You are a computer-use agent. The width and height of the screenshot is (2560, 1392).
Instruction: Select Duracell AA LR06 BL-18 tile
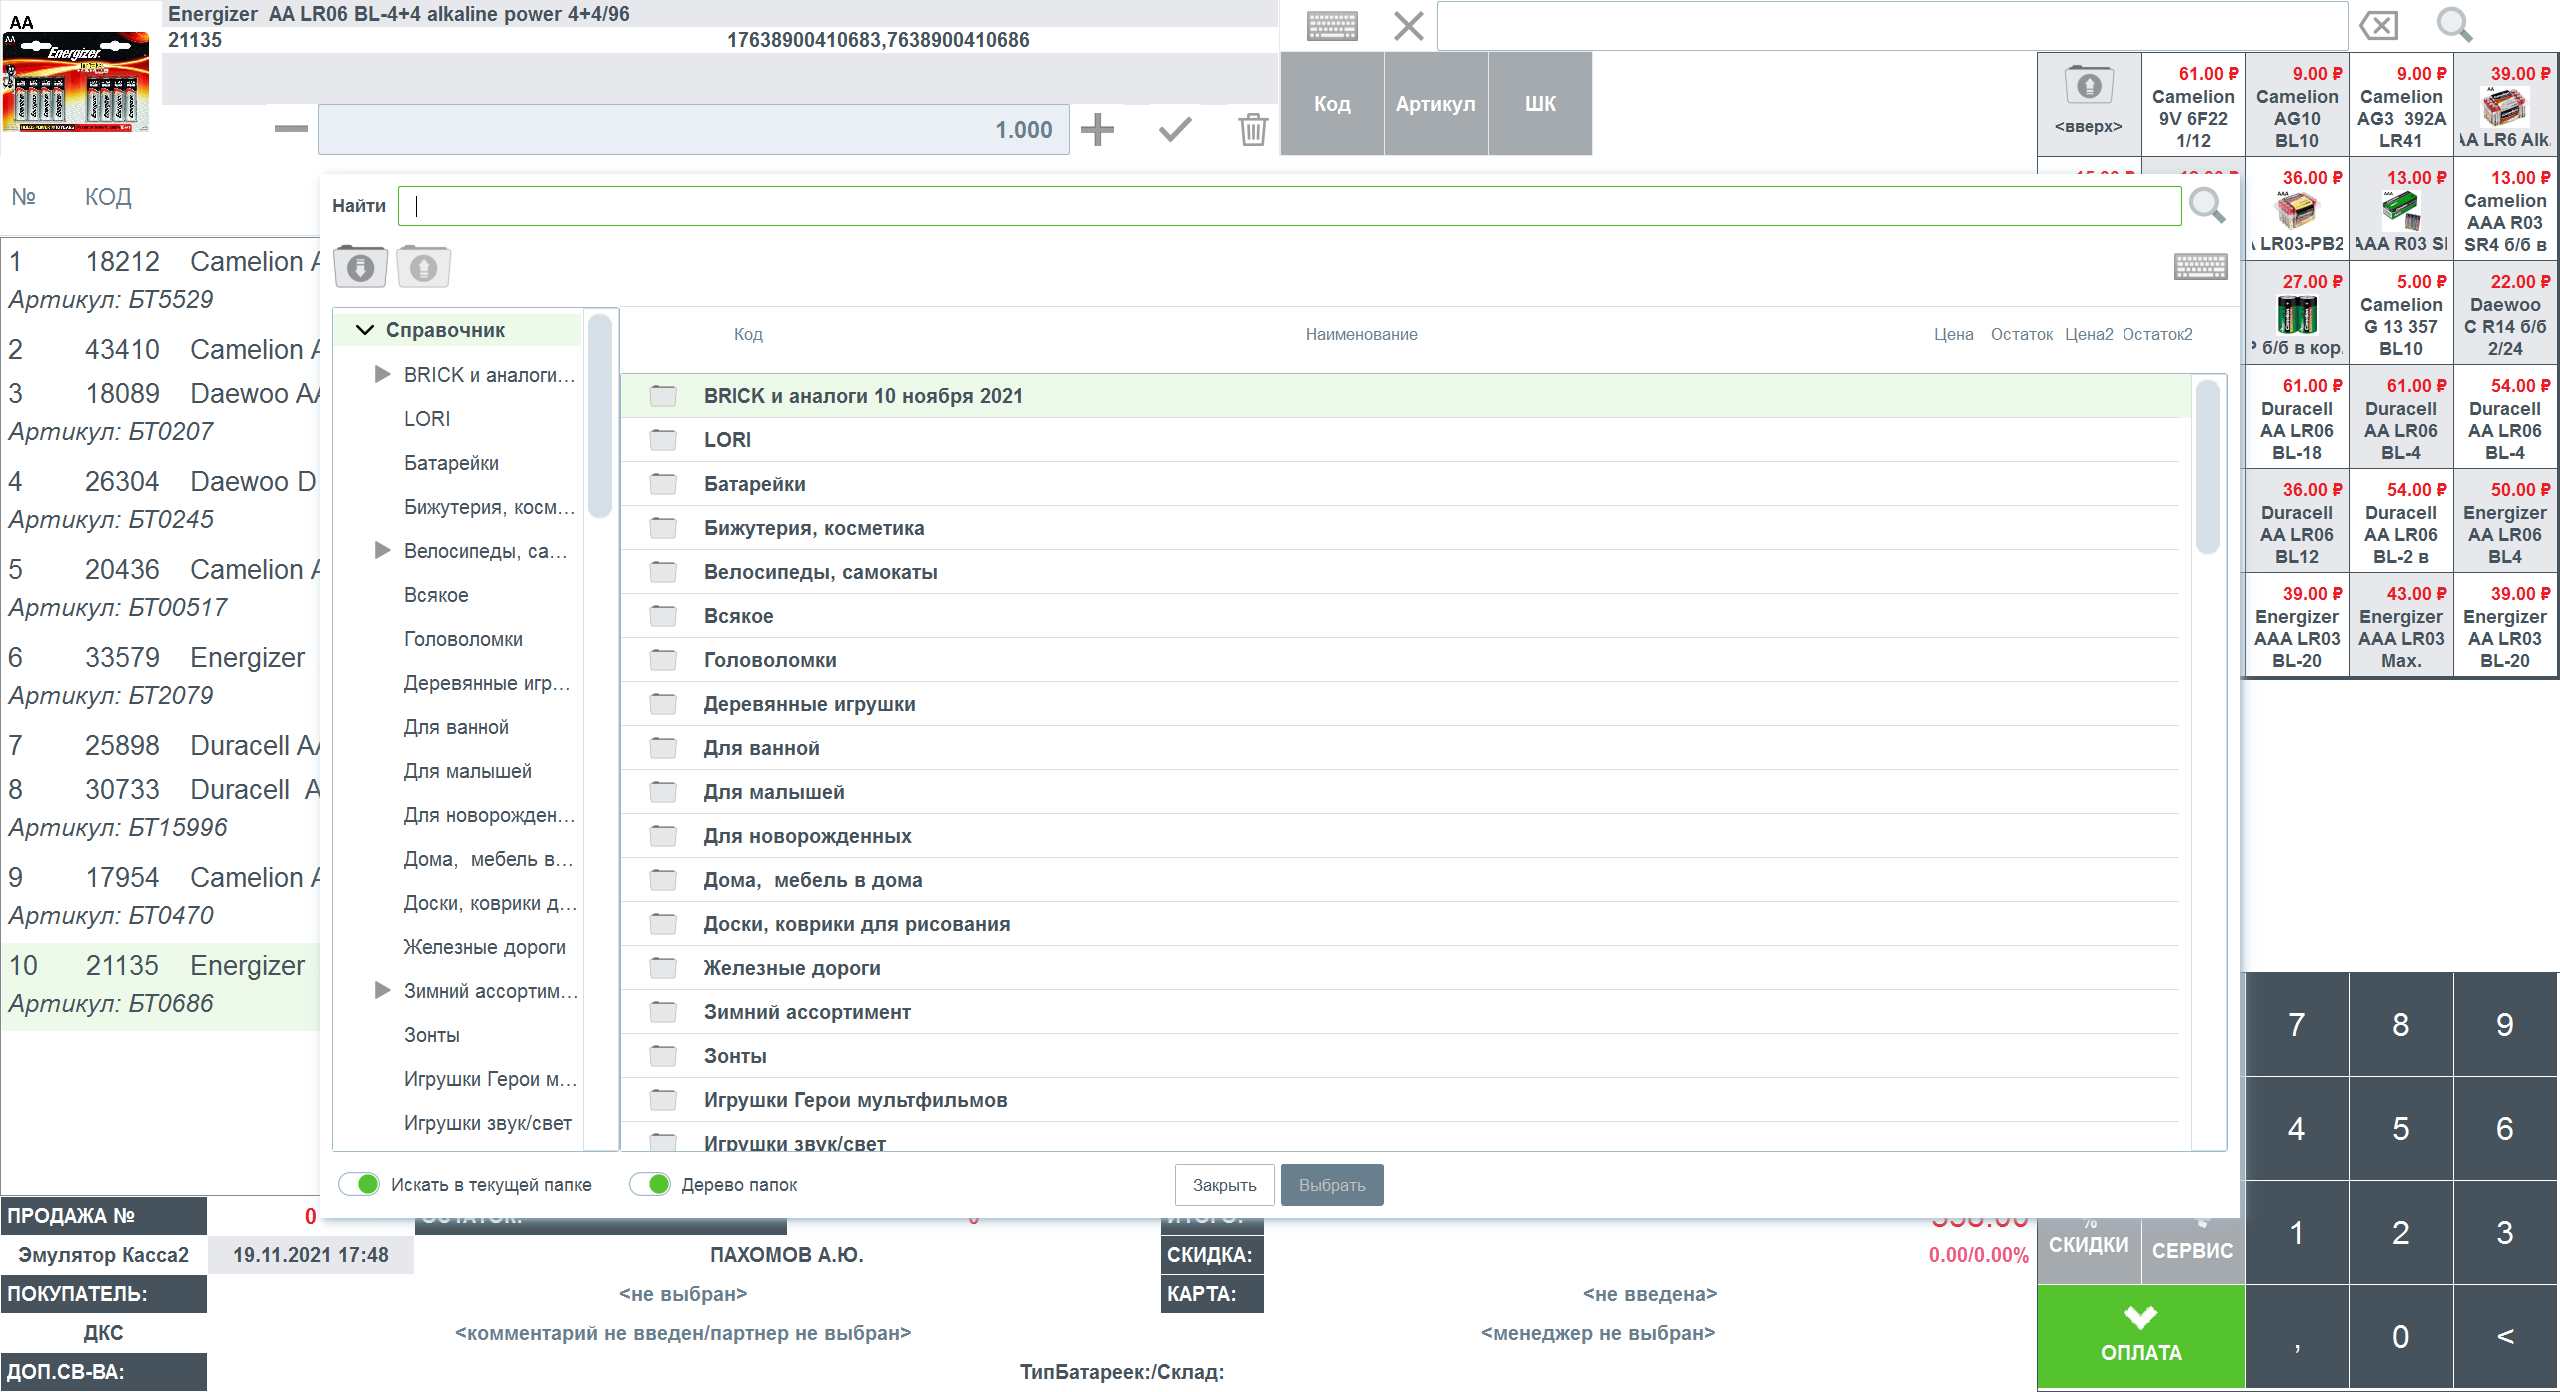(2297, 416)
